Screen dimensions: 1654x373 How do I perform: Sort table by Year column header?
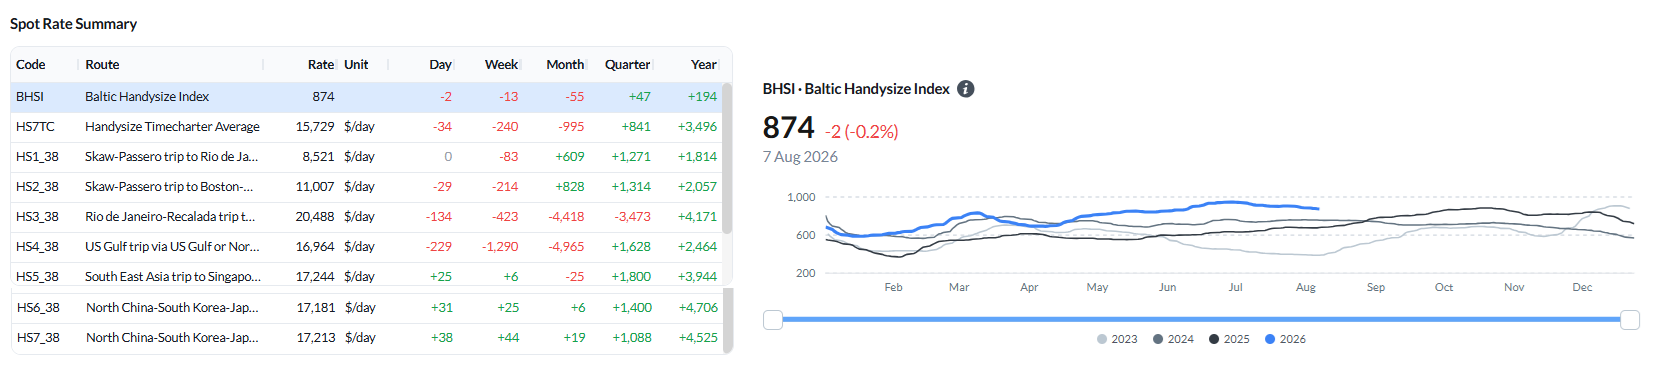coord(704,65)
